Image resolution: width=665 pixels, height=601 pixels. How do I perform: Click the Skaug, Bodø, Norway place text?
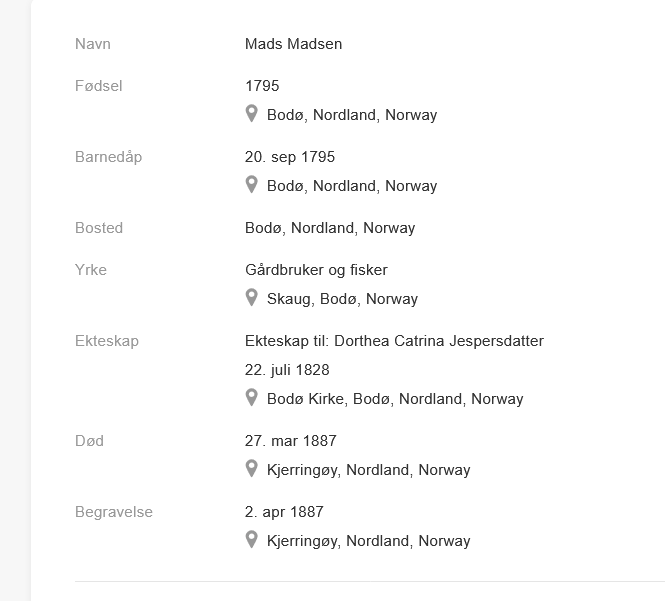(342, 299)
